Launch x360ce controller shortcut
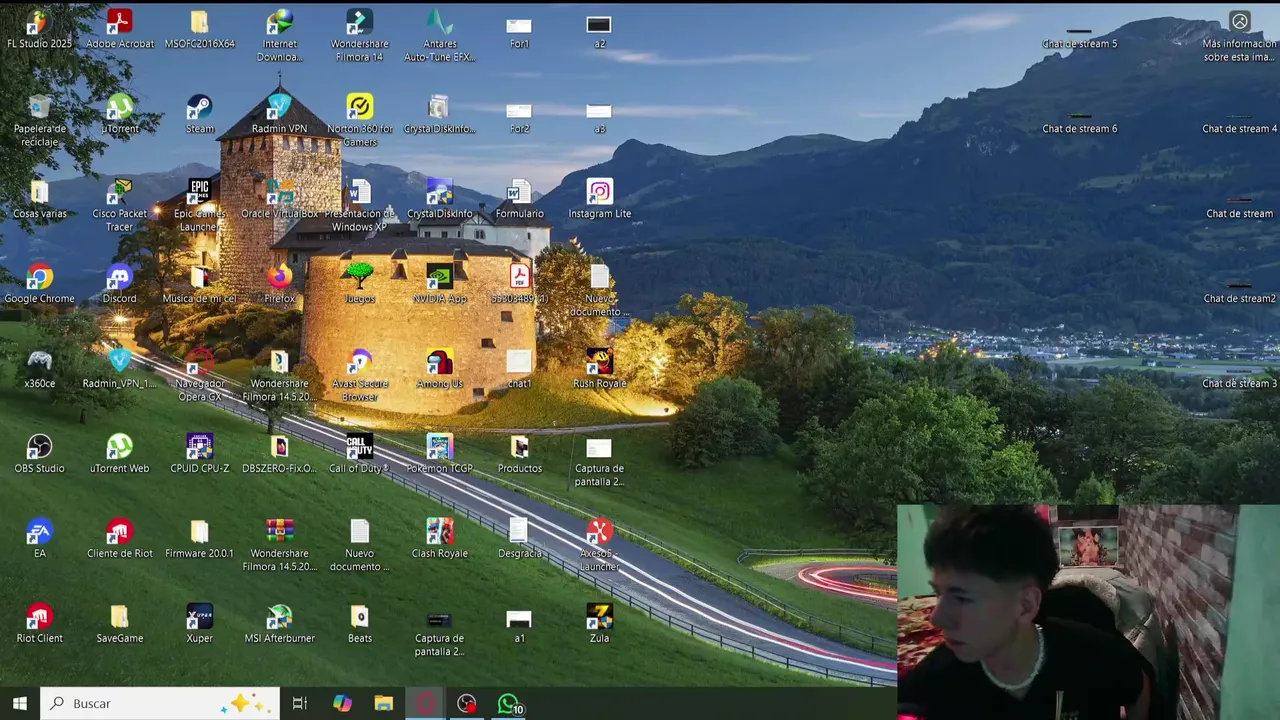1280x720 pixels. click(x=39, y=362)
